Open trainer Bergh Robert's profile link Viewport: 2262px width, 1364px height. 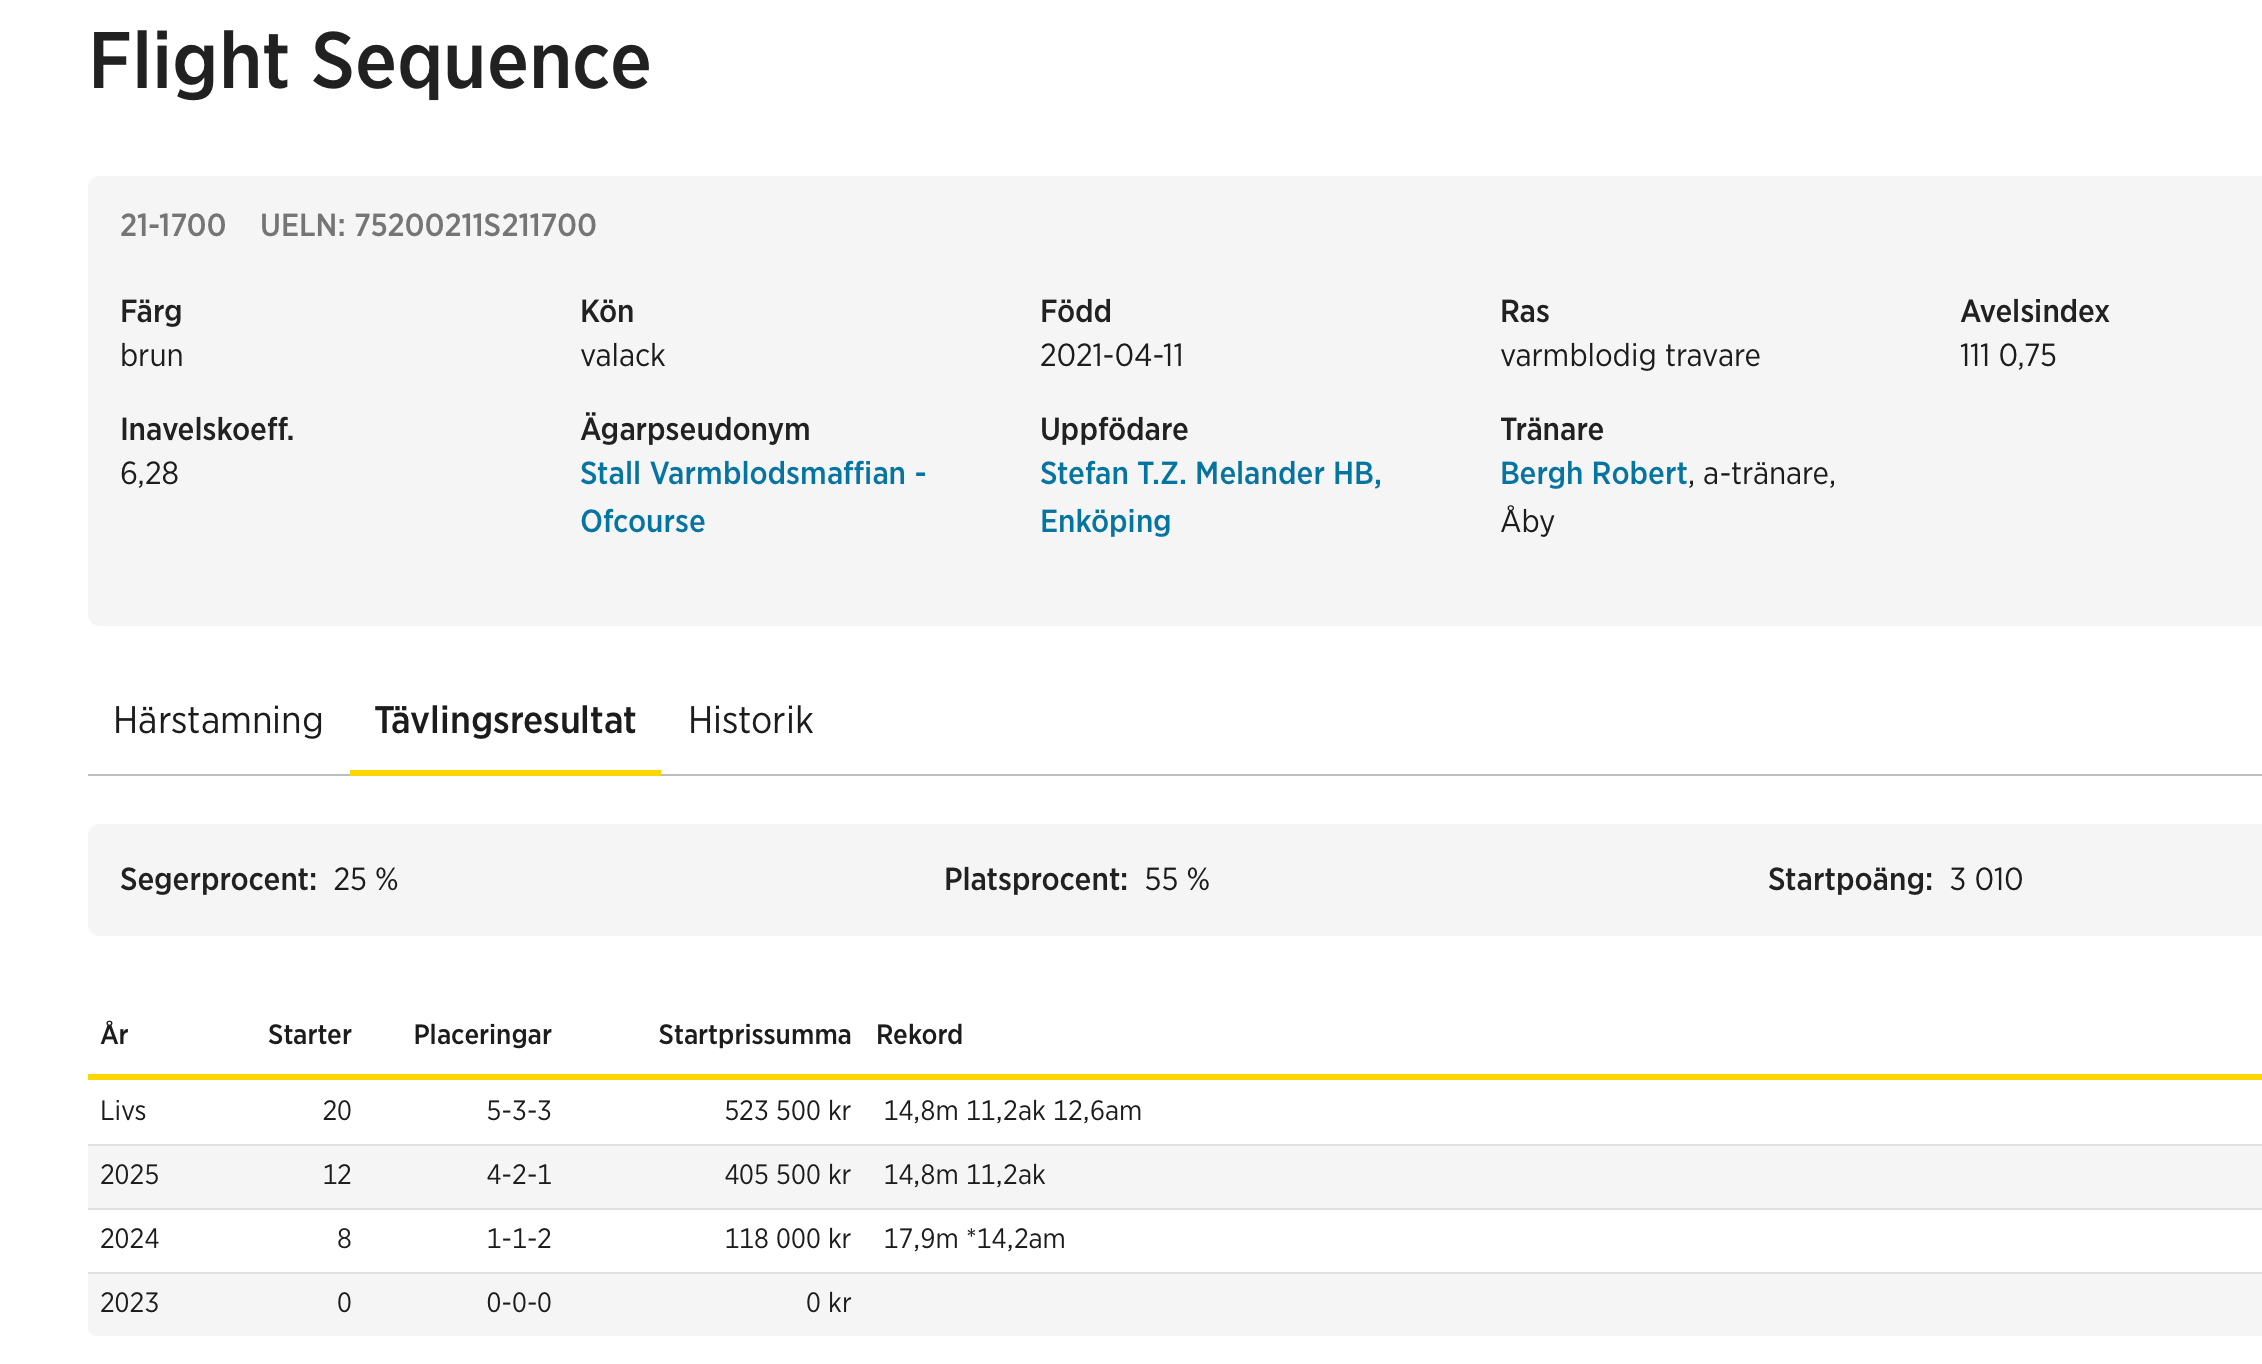coord(1593,474)
